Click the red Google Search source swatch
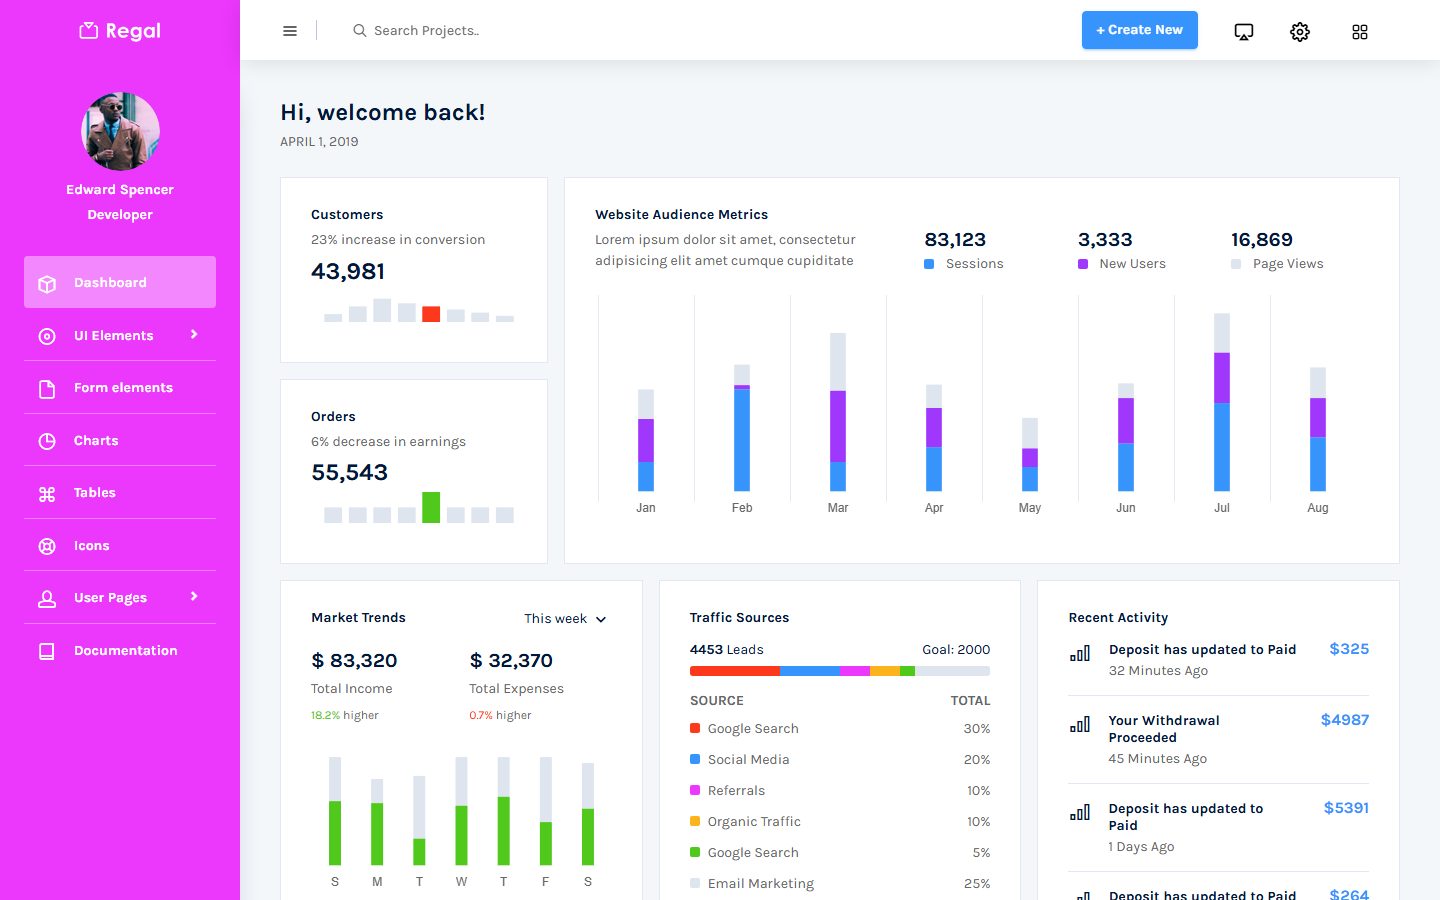Screen dimensions: 1440x900 point(695,728)
